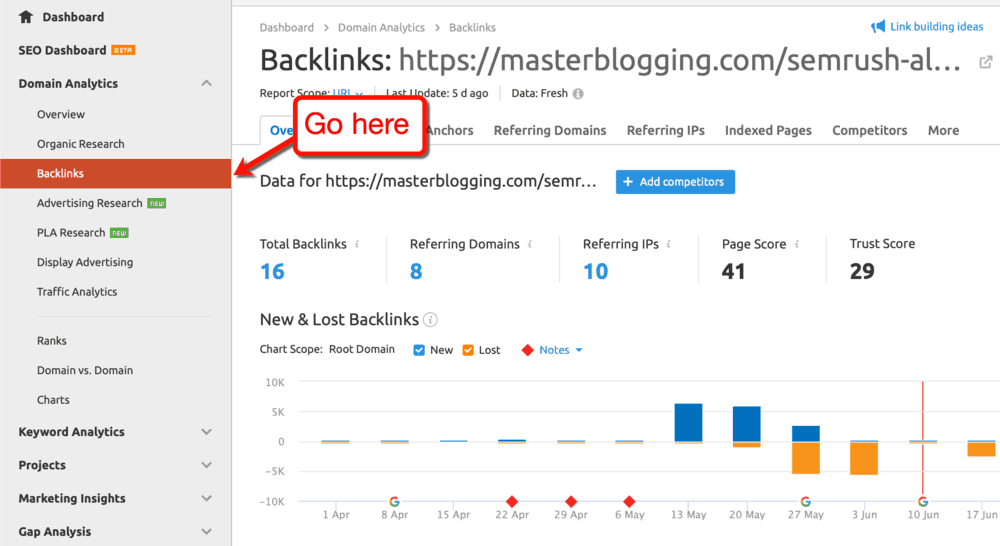The height and width of the screenshot is (546, 1000).
Task: Open the More tab menu
Action: (x=943, y=131)
